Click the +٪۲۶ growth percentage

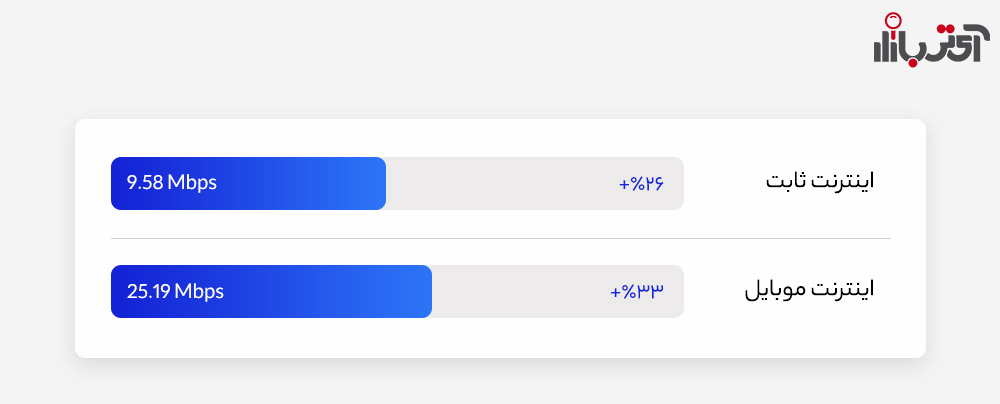click(x=642, y=184)
